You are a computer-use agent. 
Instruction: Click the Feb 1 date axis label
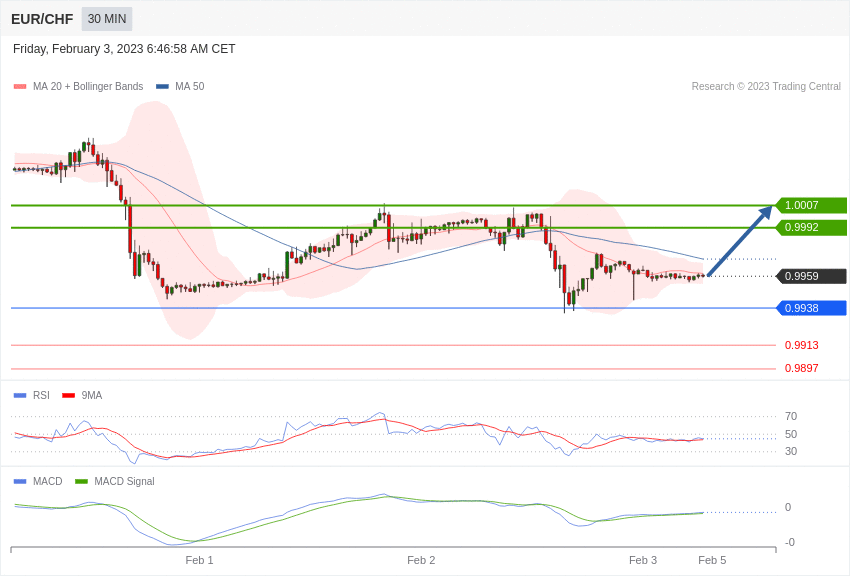point(199,560)
